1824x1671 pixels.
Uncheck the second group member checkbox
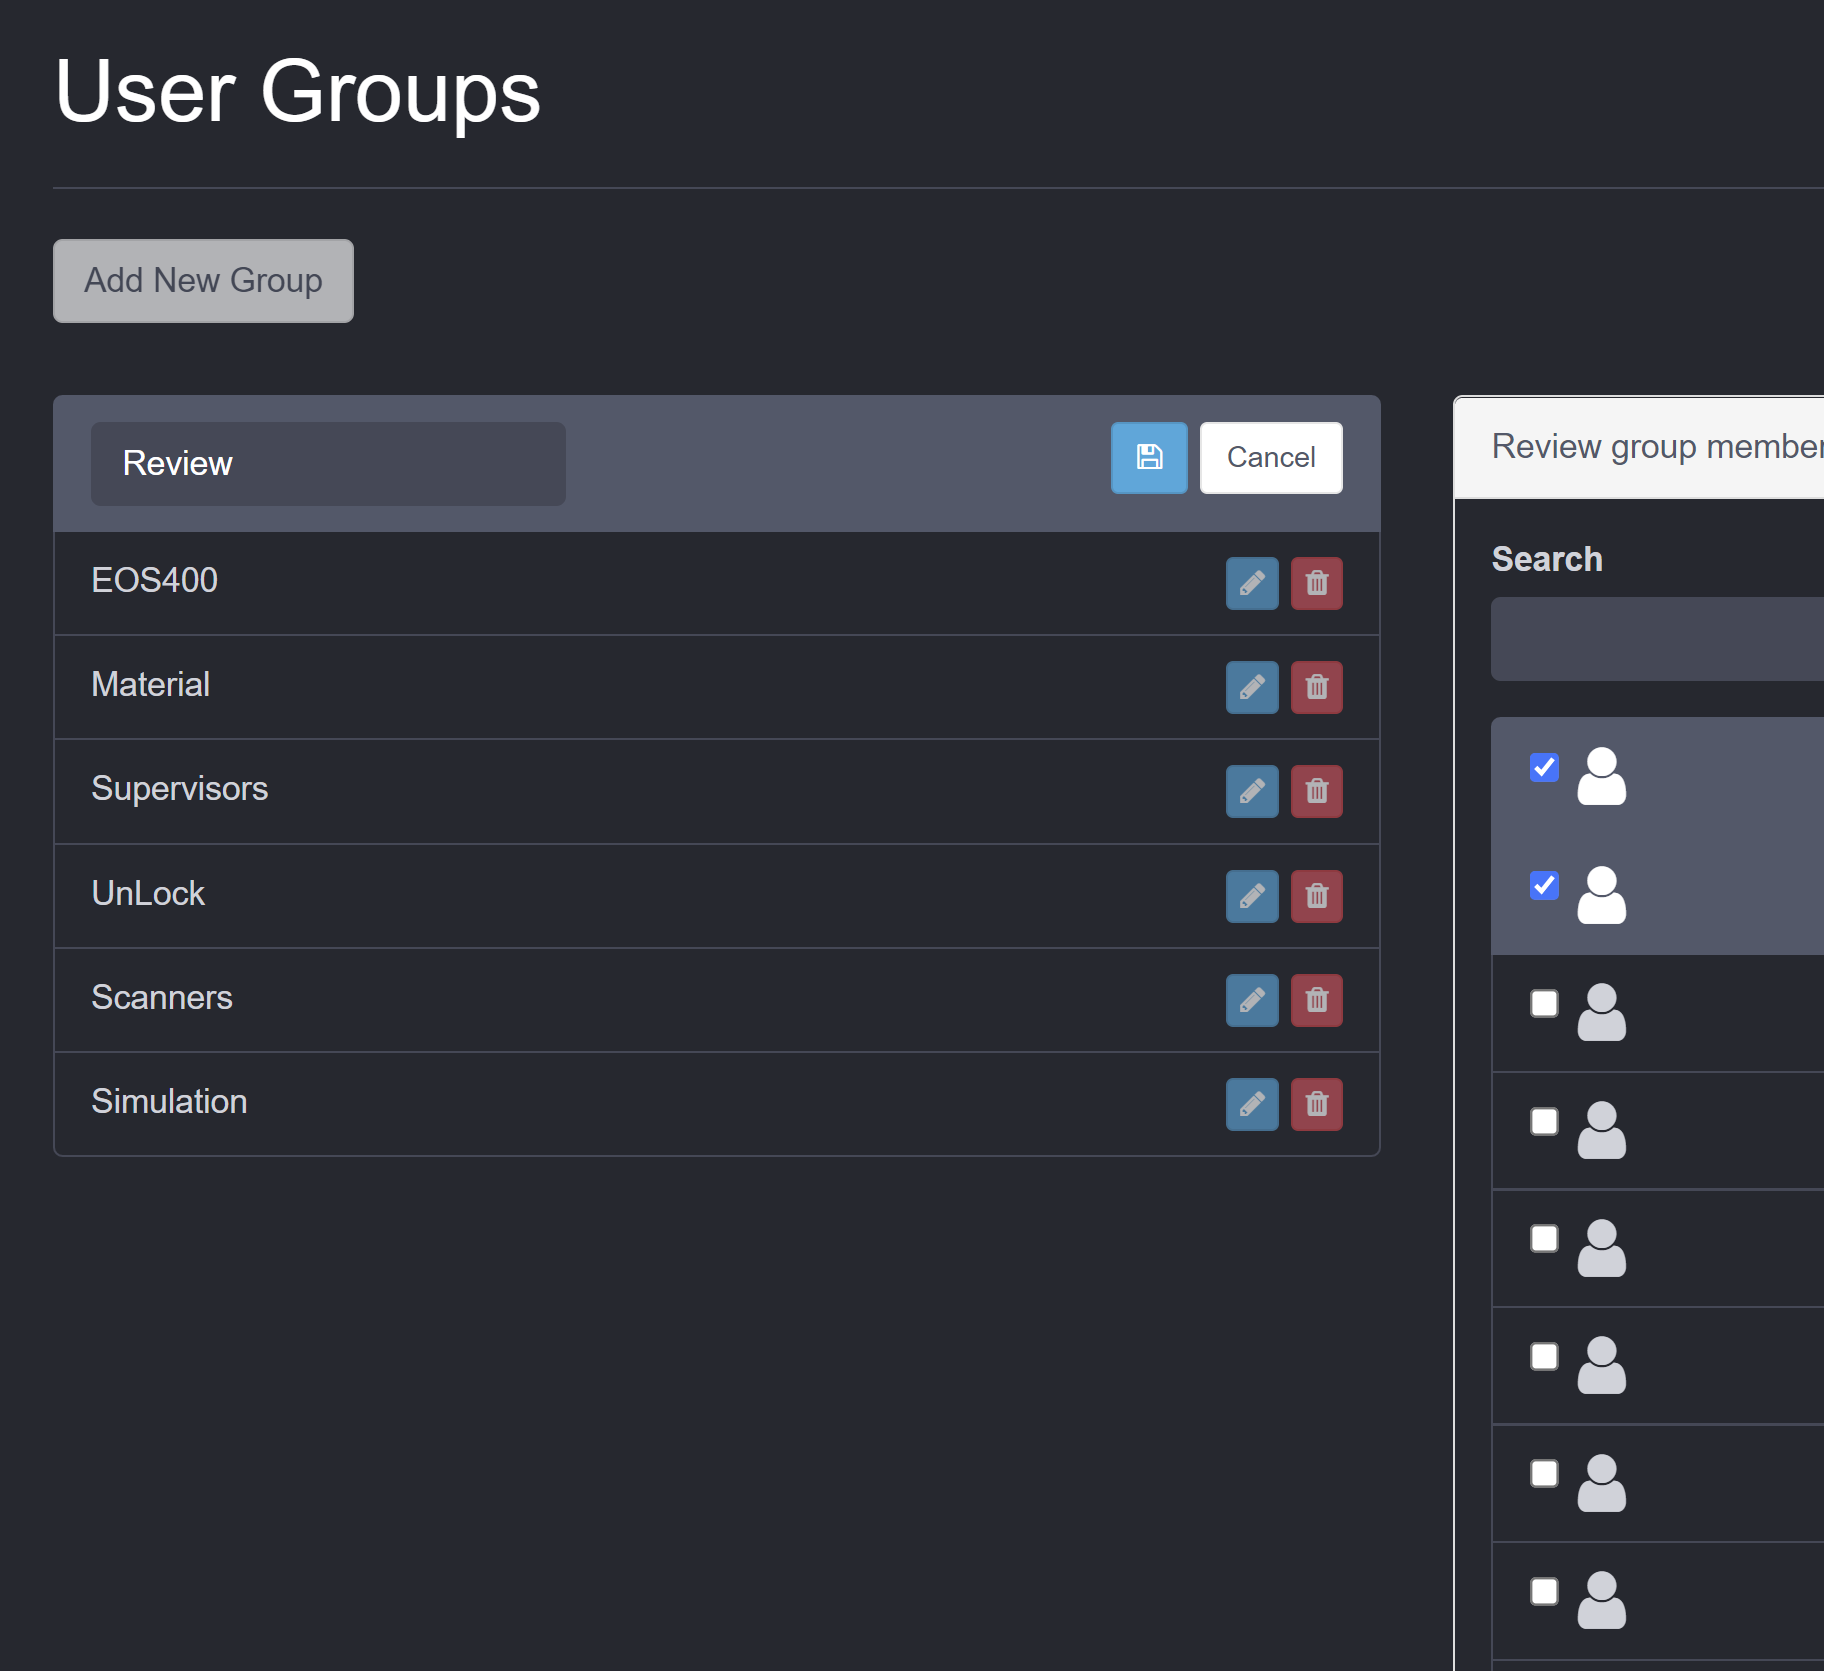click(x=1544, y=885)
